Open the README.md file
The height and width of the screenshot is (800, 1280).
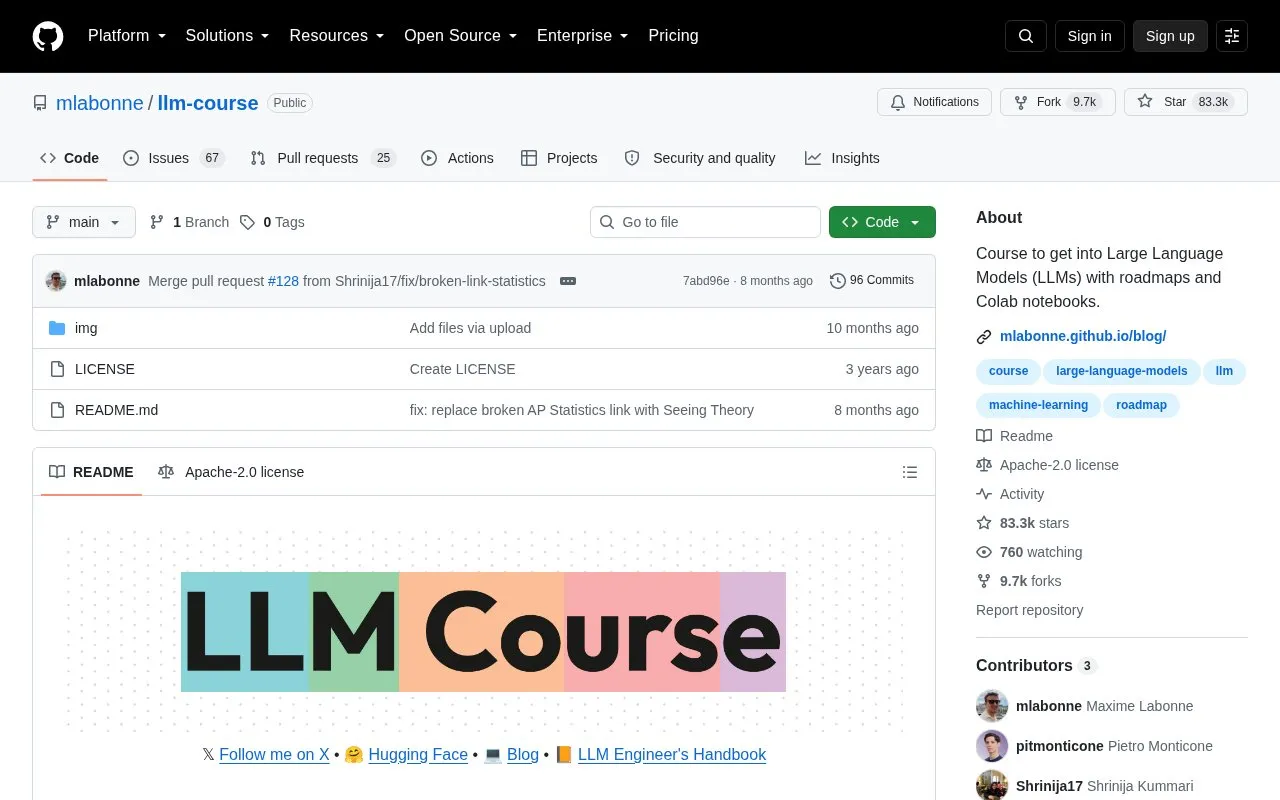point(116,410)
